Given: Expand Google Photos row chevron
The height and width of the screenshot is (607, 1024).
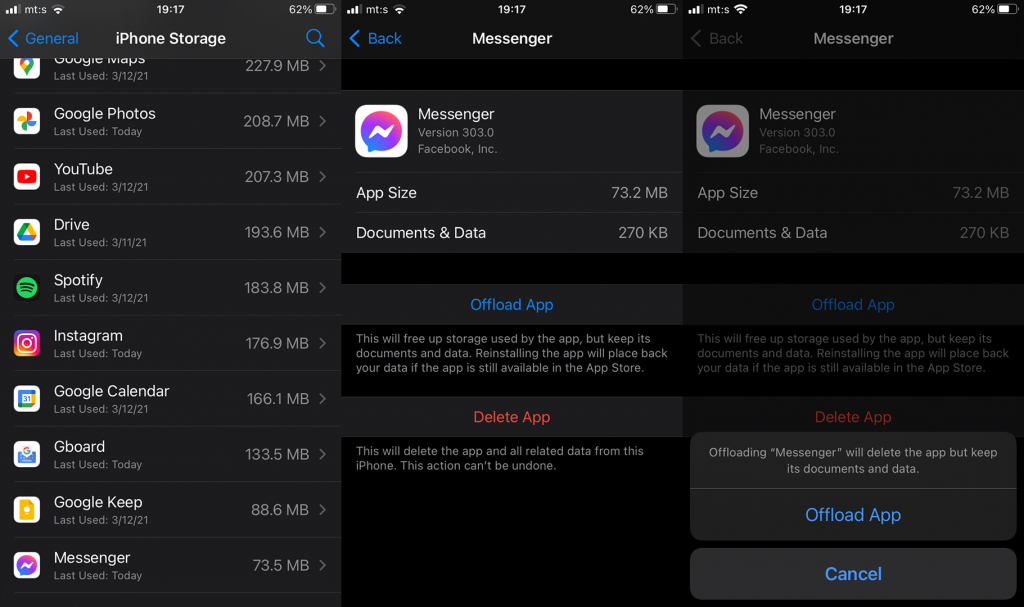Looking at the screenshot, I should point(323,122).
